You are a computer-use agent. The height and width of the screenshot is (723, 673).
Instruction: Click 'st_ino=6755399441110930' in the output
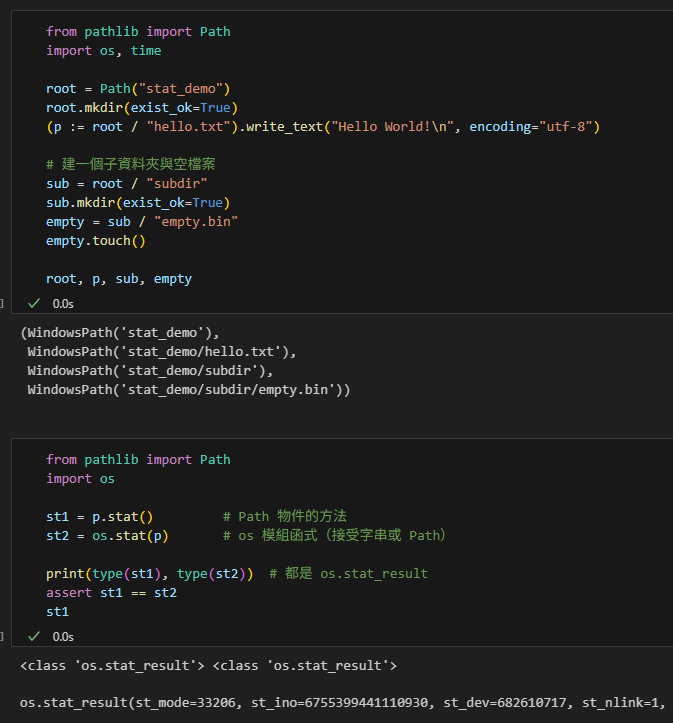pos(339,703)
